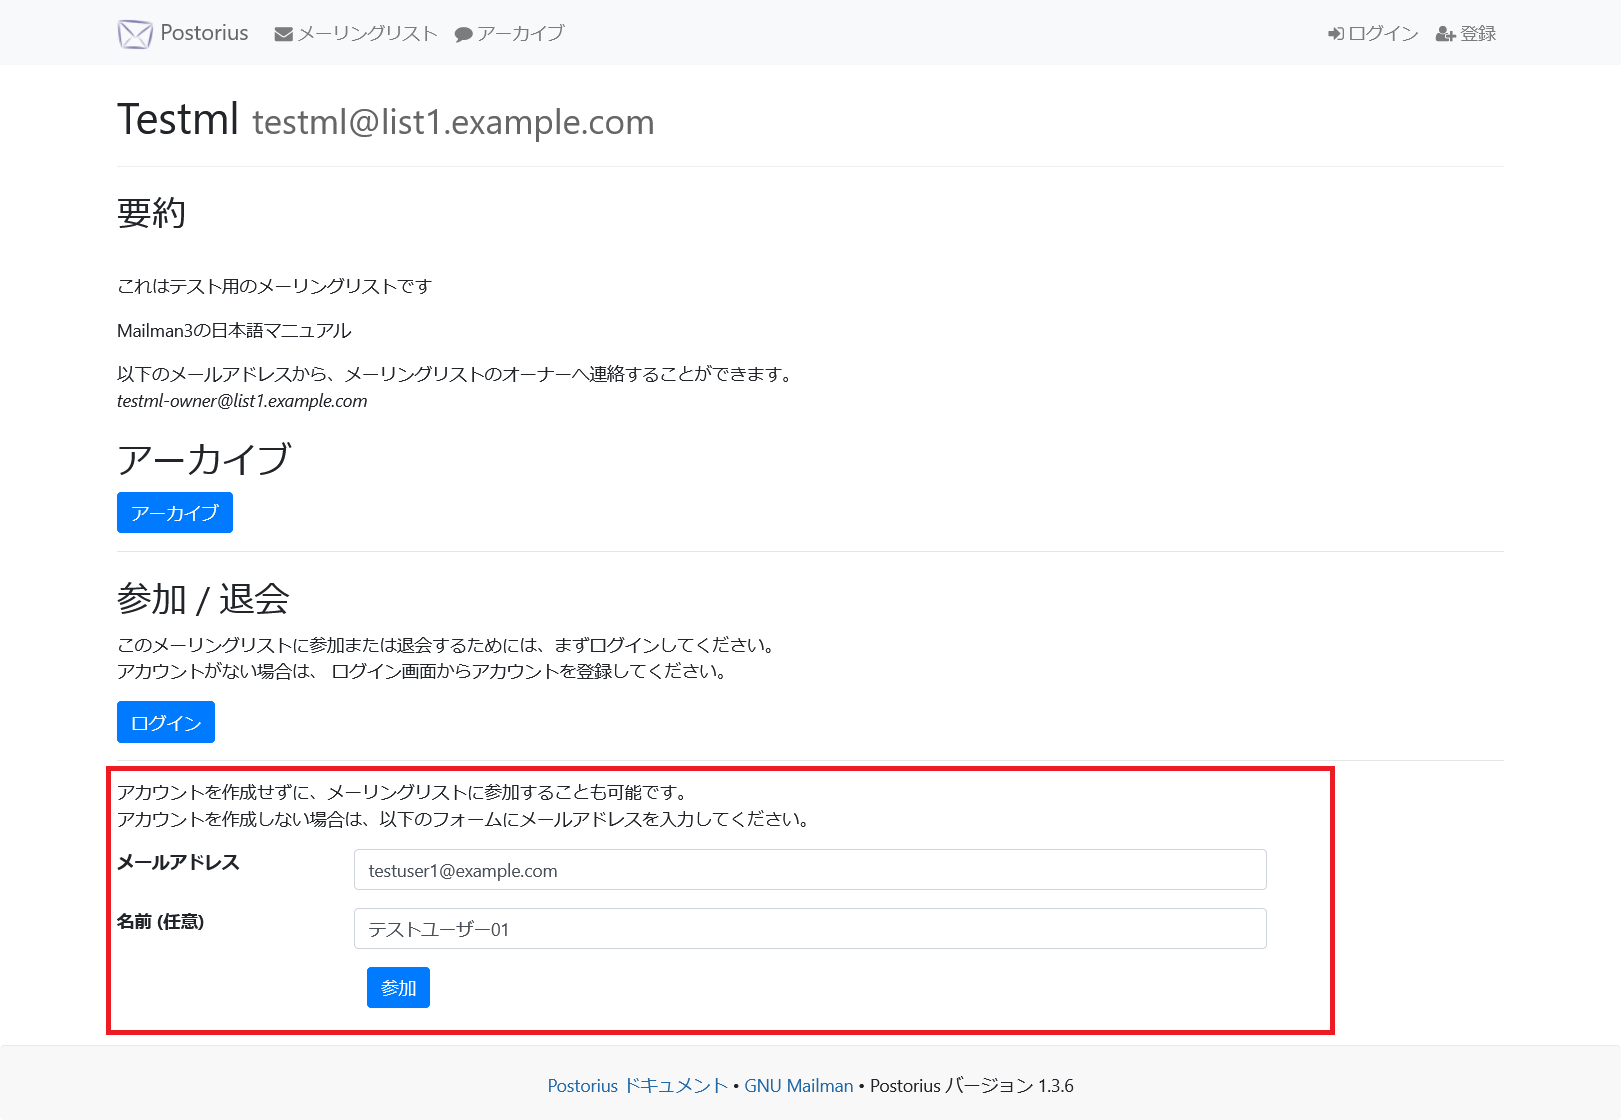Click the speech bubble icon beside アーカイブ
Viewport: 1621px width, 1120px height.
tap(463, 34)
